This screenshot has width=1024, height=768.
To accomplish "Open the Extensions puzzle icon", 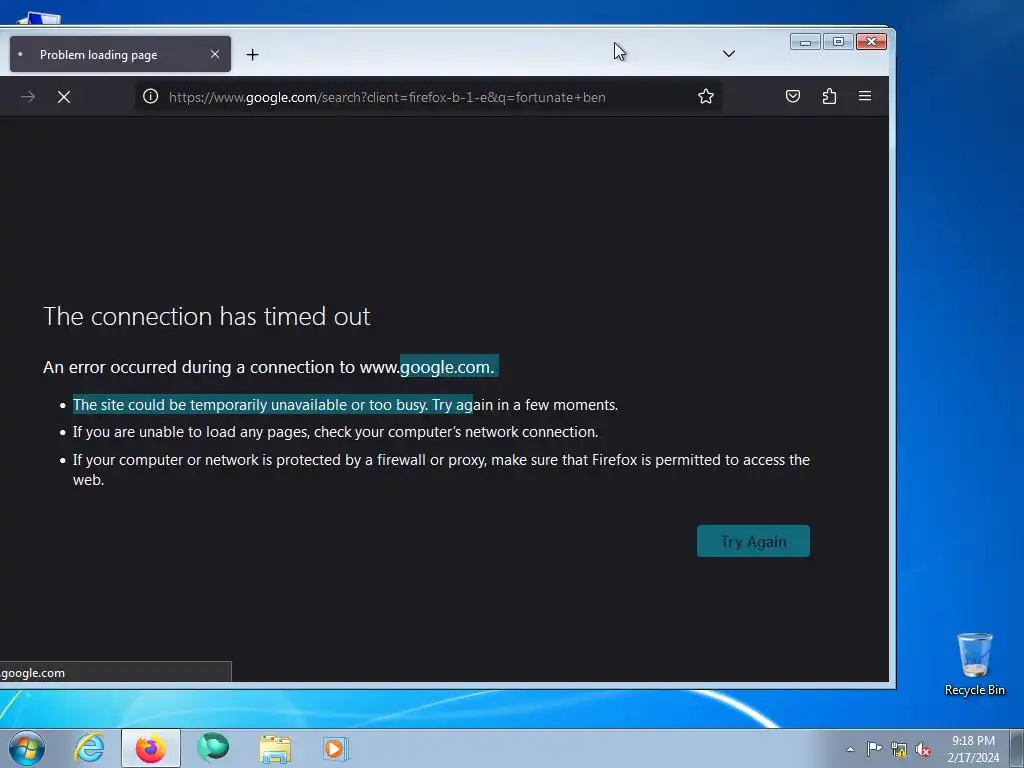I will 829,97.
